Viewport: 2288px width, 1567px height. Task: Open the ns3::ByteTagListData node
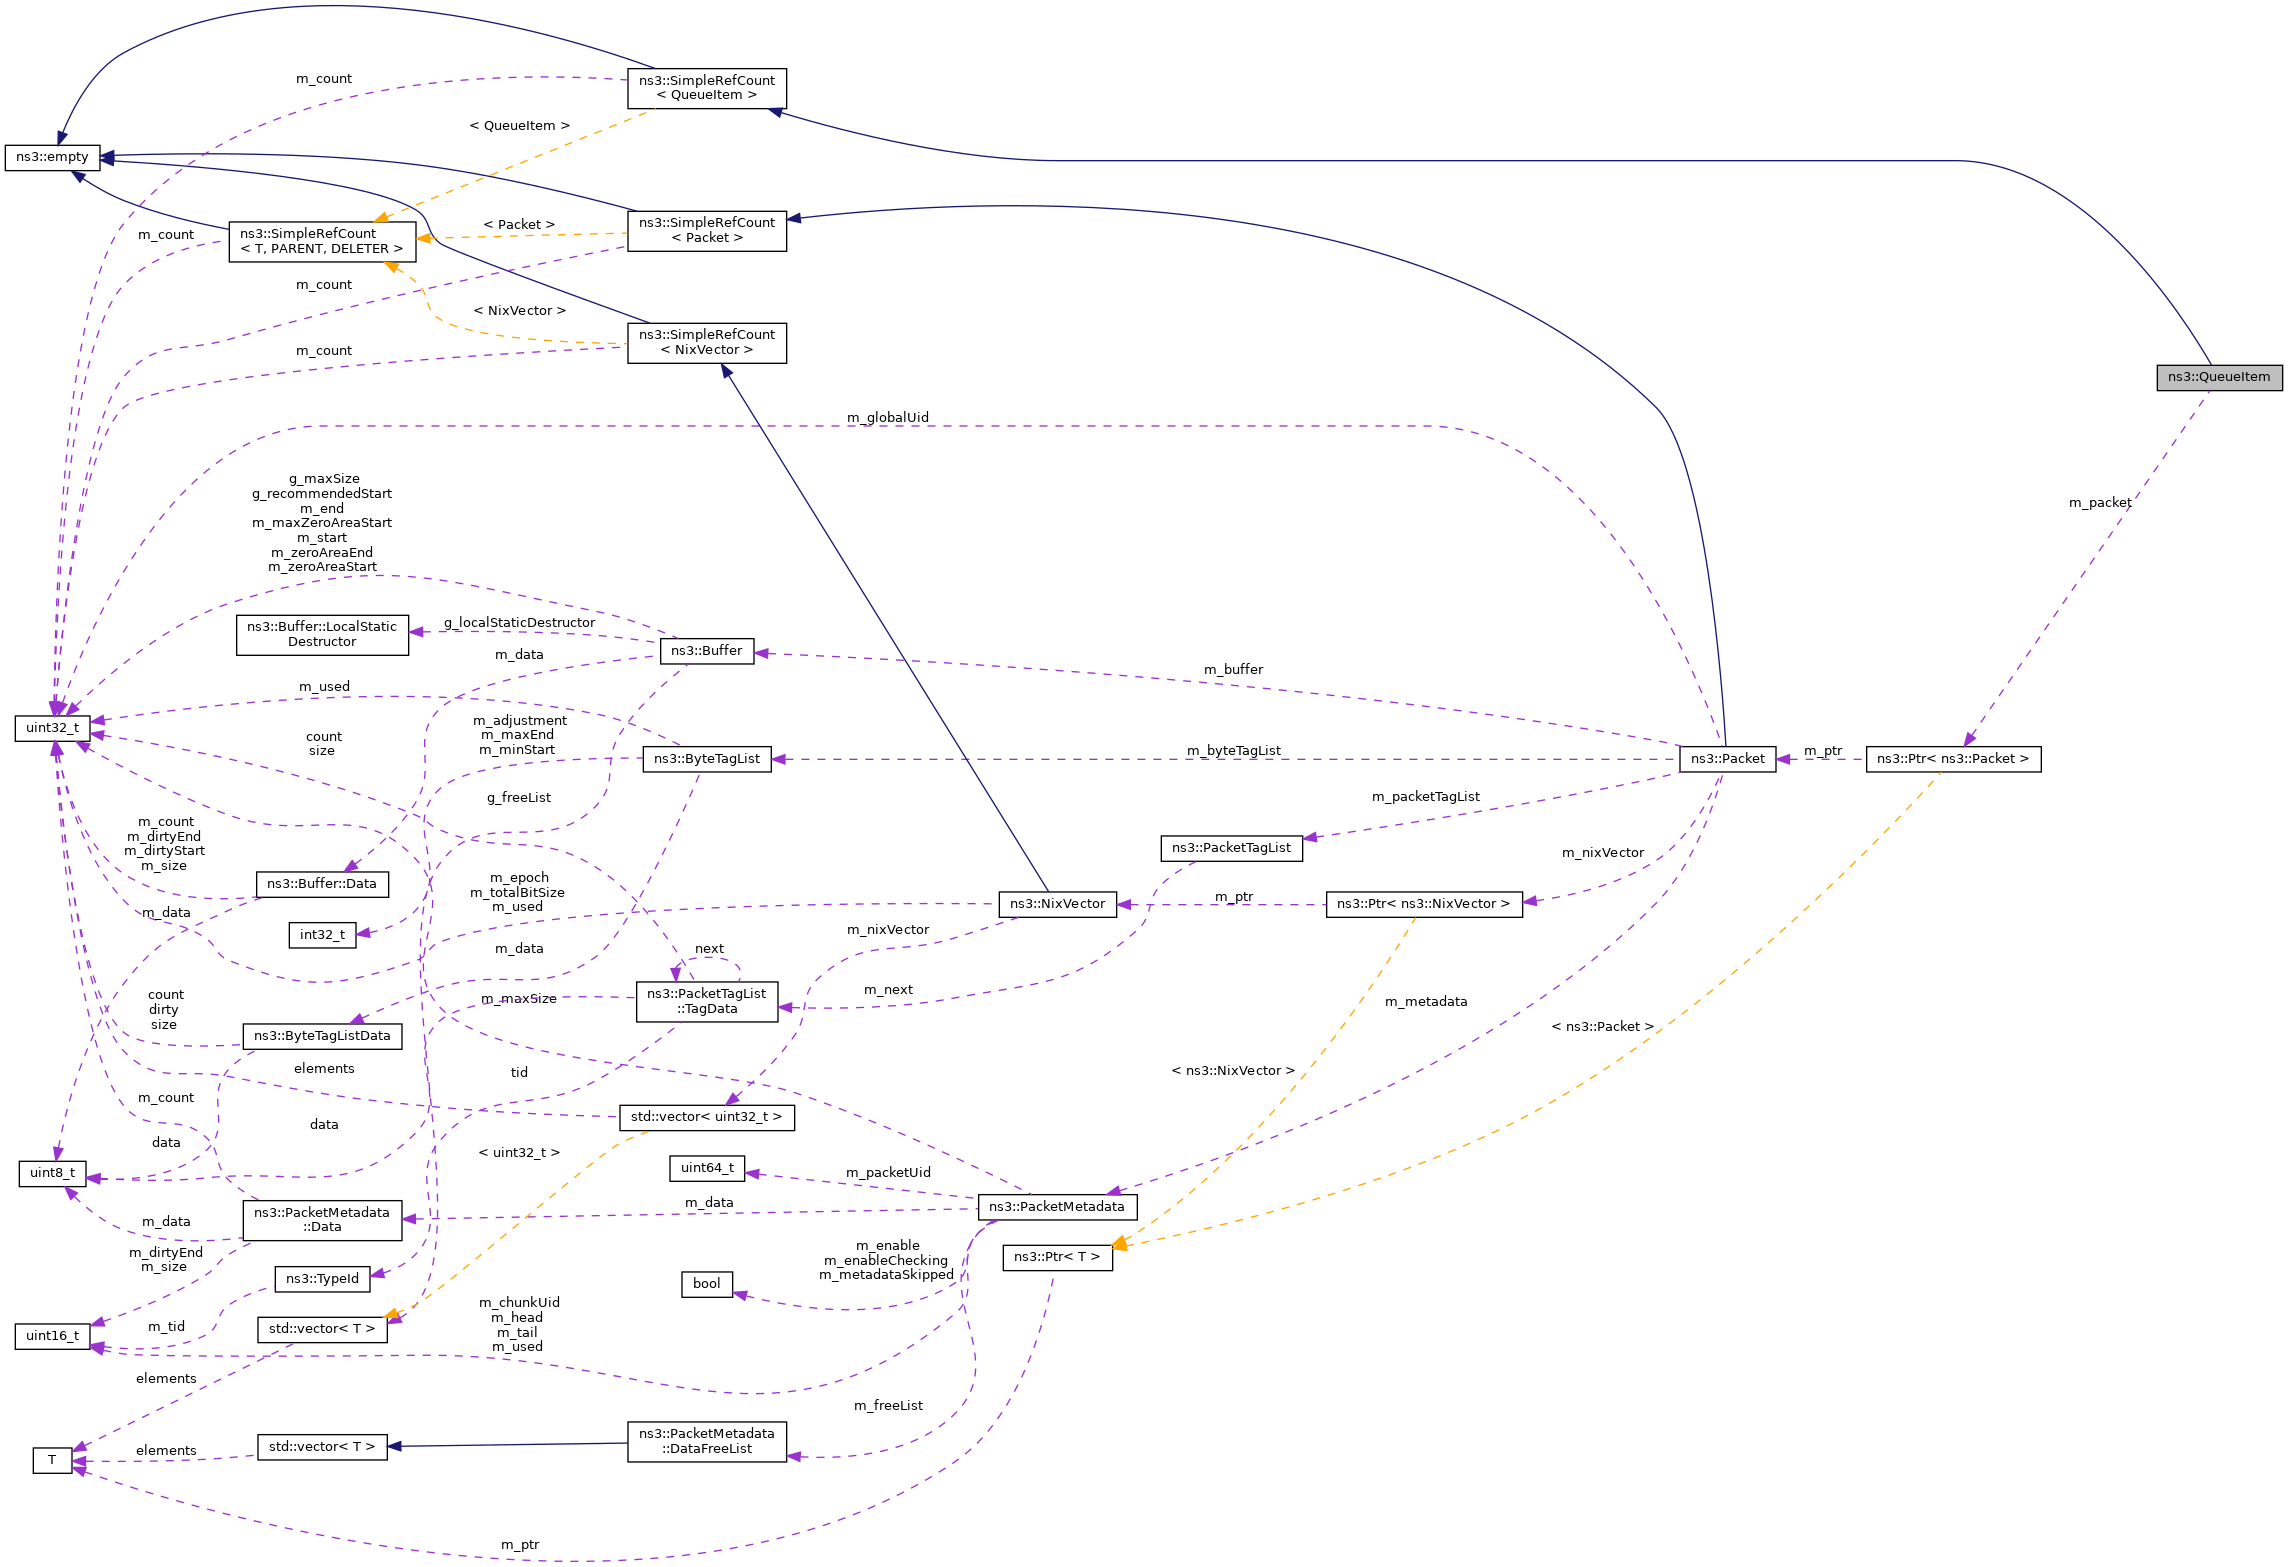point(322,1036)
